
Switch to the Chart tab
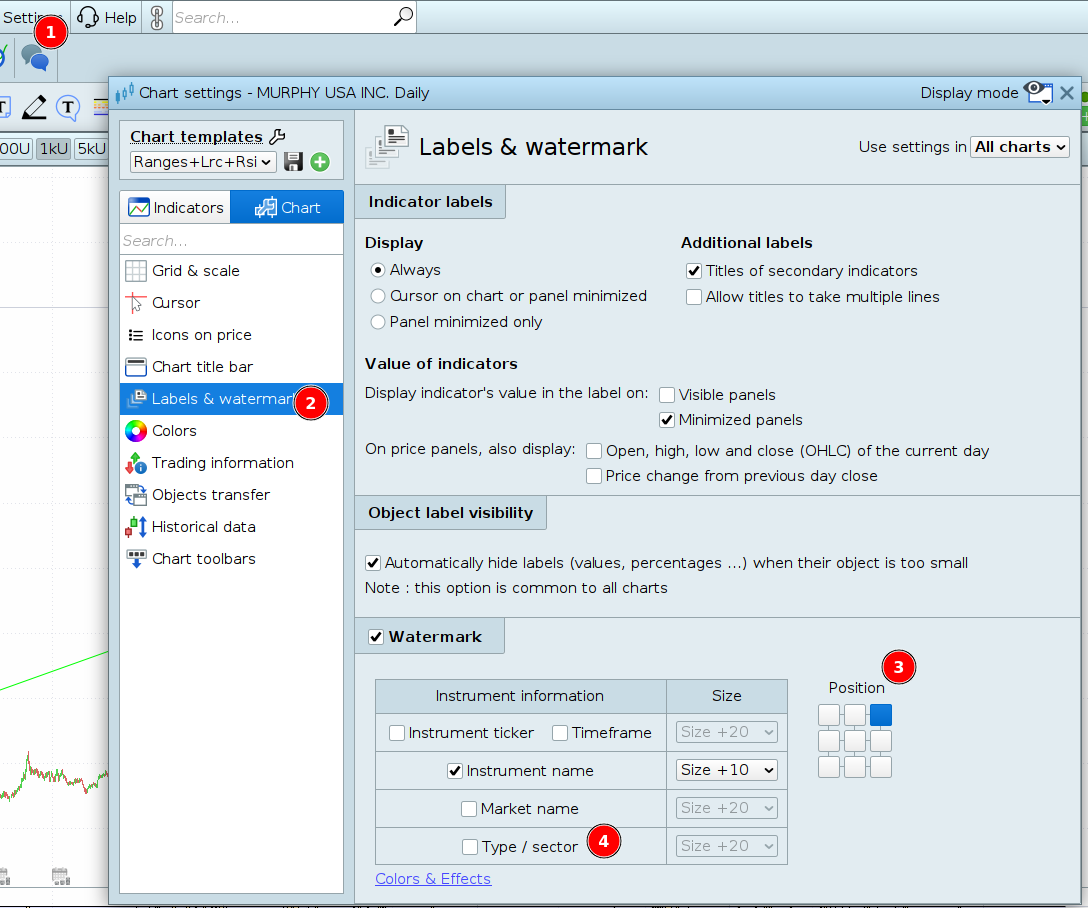pyautogui.click(x=287, y=207)
